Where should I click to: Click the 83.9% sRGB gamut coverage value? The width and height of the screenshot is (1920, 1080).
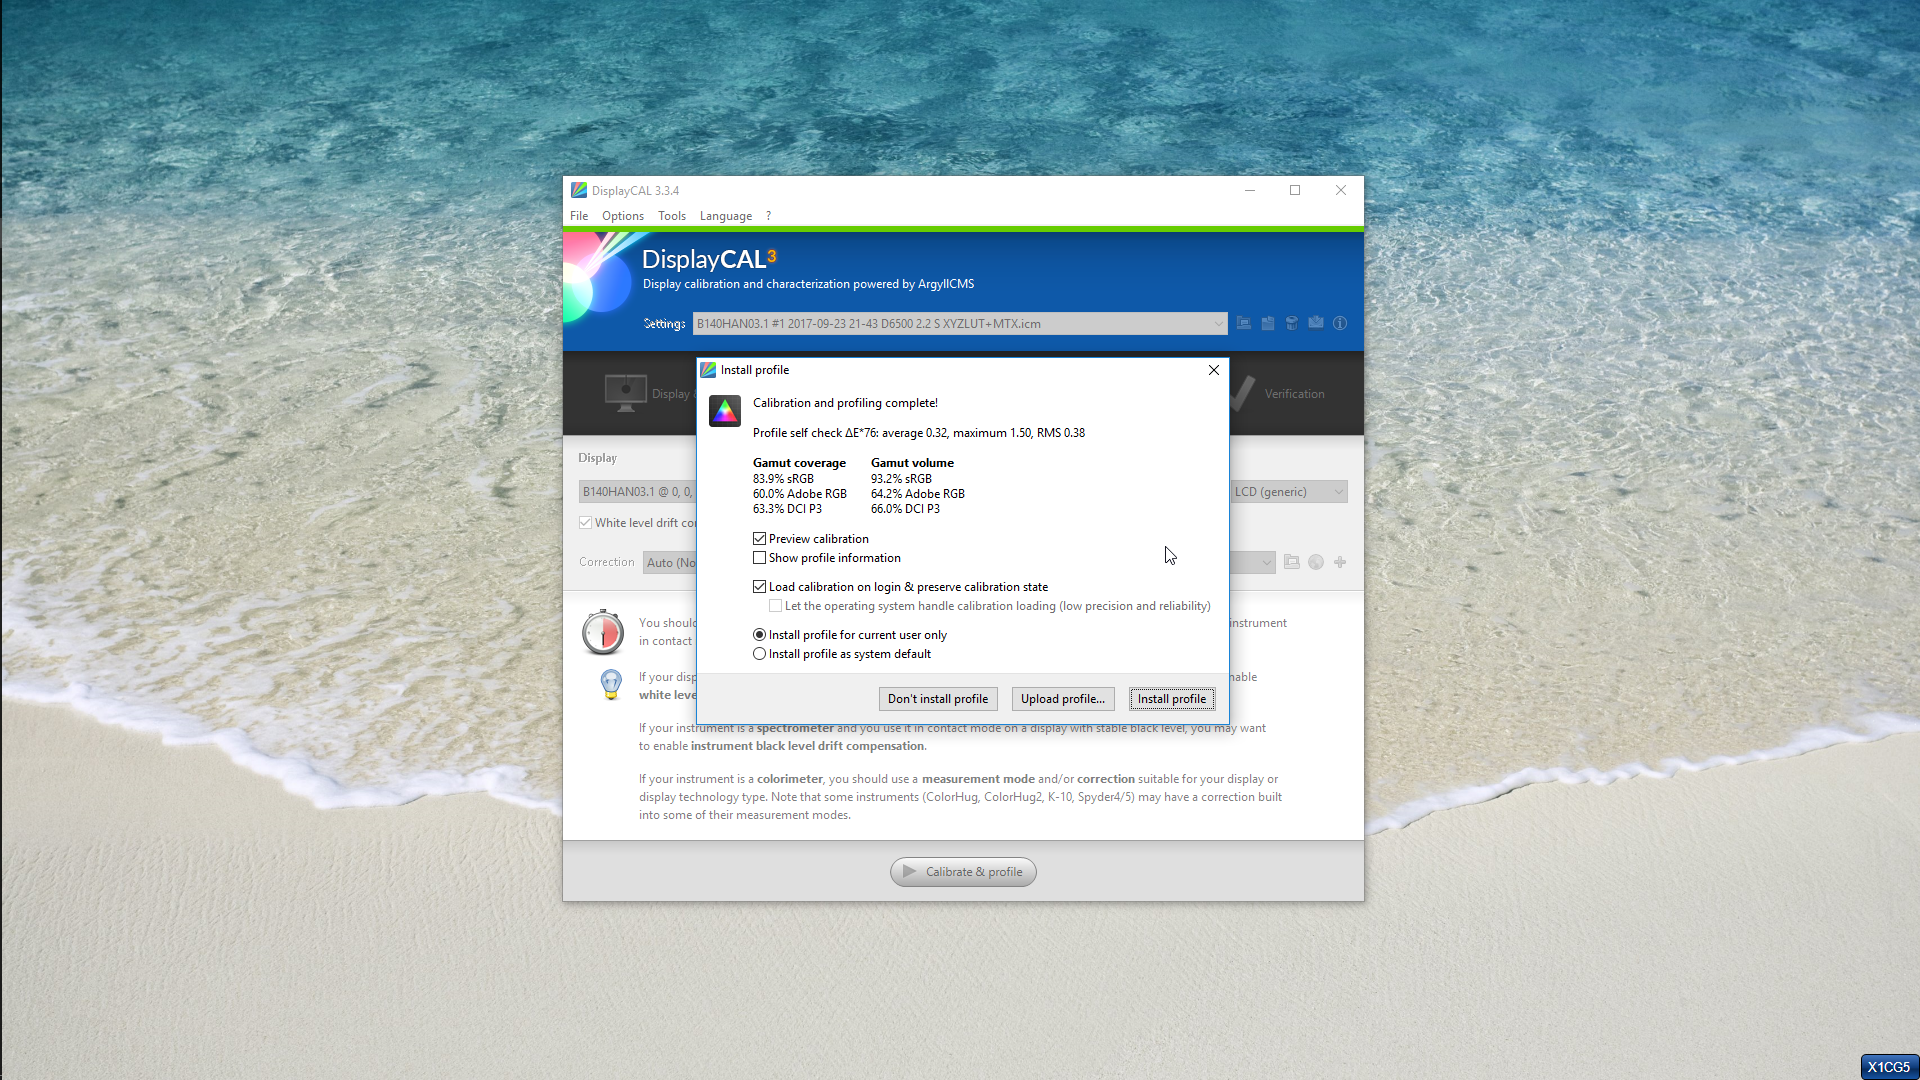click(x=784, y=479)
